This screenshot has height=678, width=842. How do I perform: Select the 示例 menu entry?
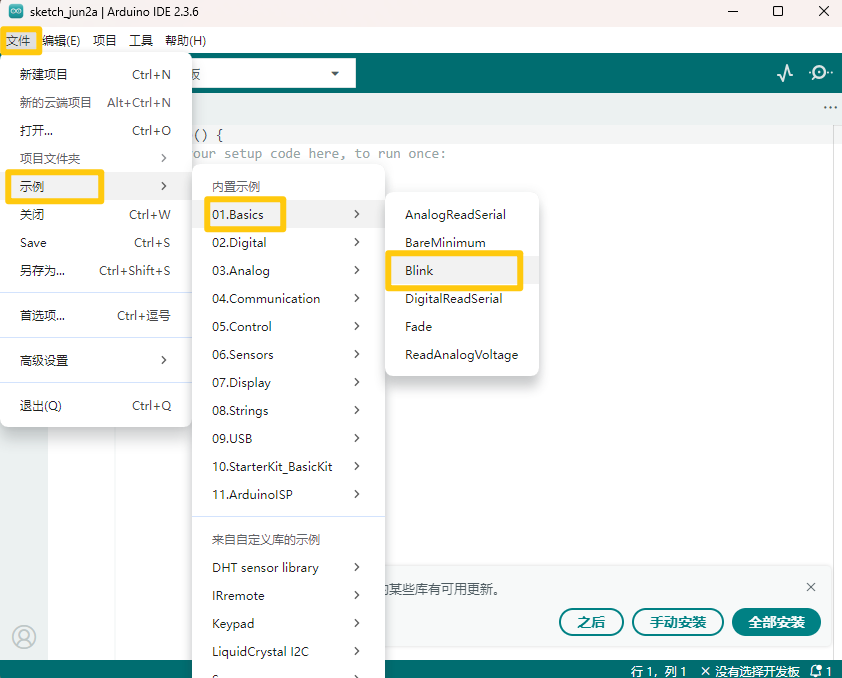[x=96, y=186]
